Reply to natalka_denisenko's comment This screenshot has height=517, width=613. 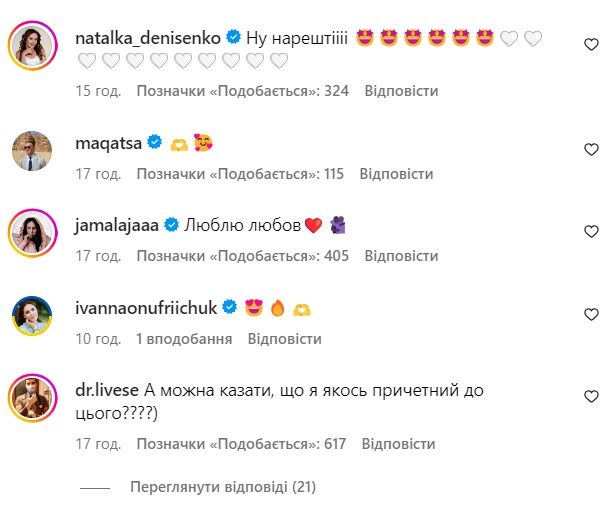click(401, 91)
